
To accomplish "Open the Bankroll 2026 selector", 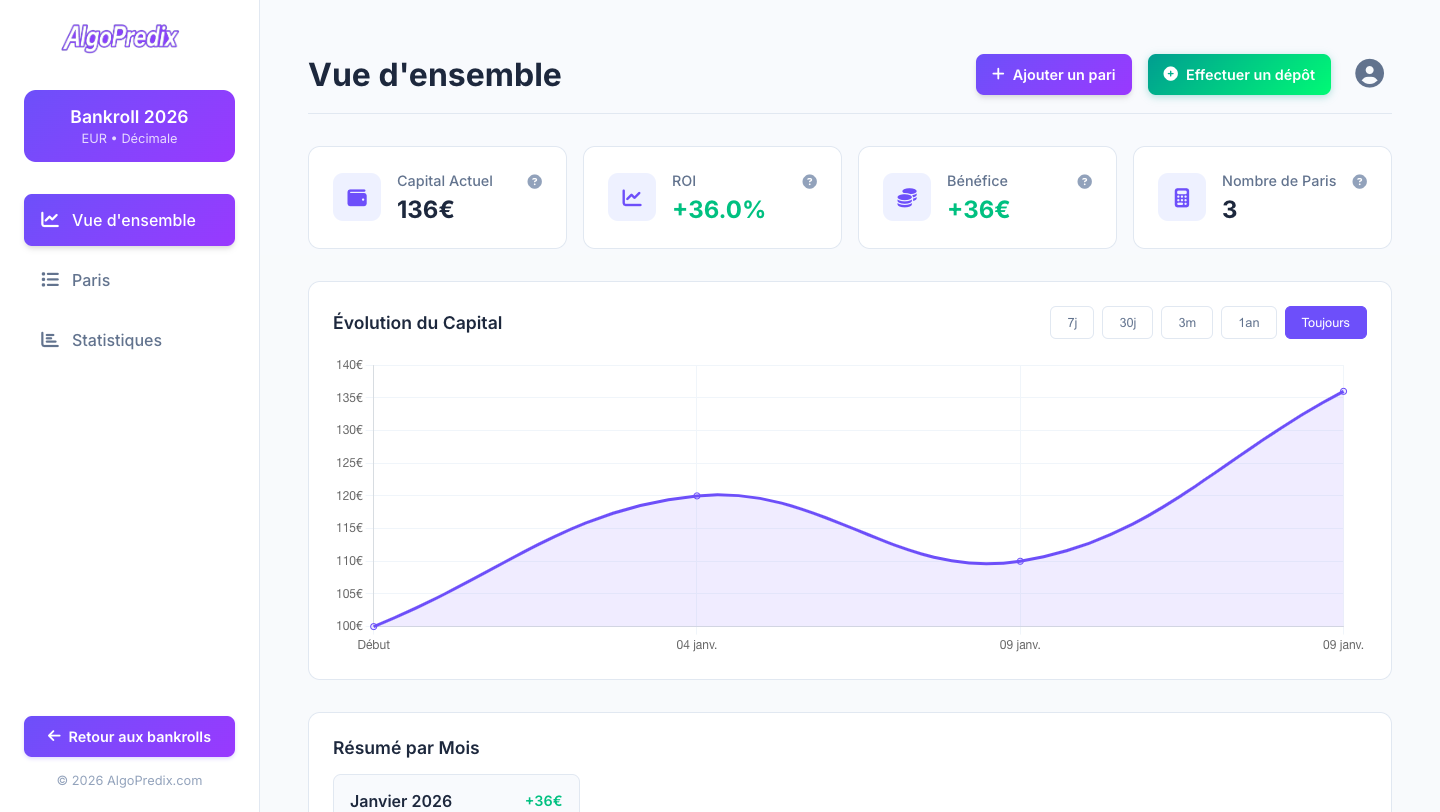I will pos(129,126).
